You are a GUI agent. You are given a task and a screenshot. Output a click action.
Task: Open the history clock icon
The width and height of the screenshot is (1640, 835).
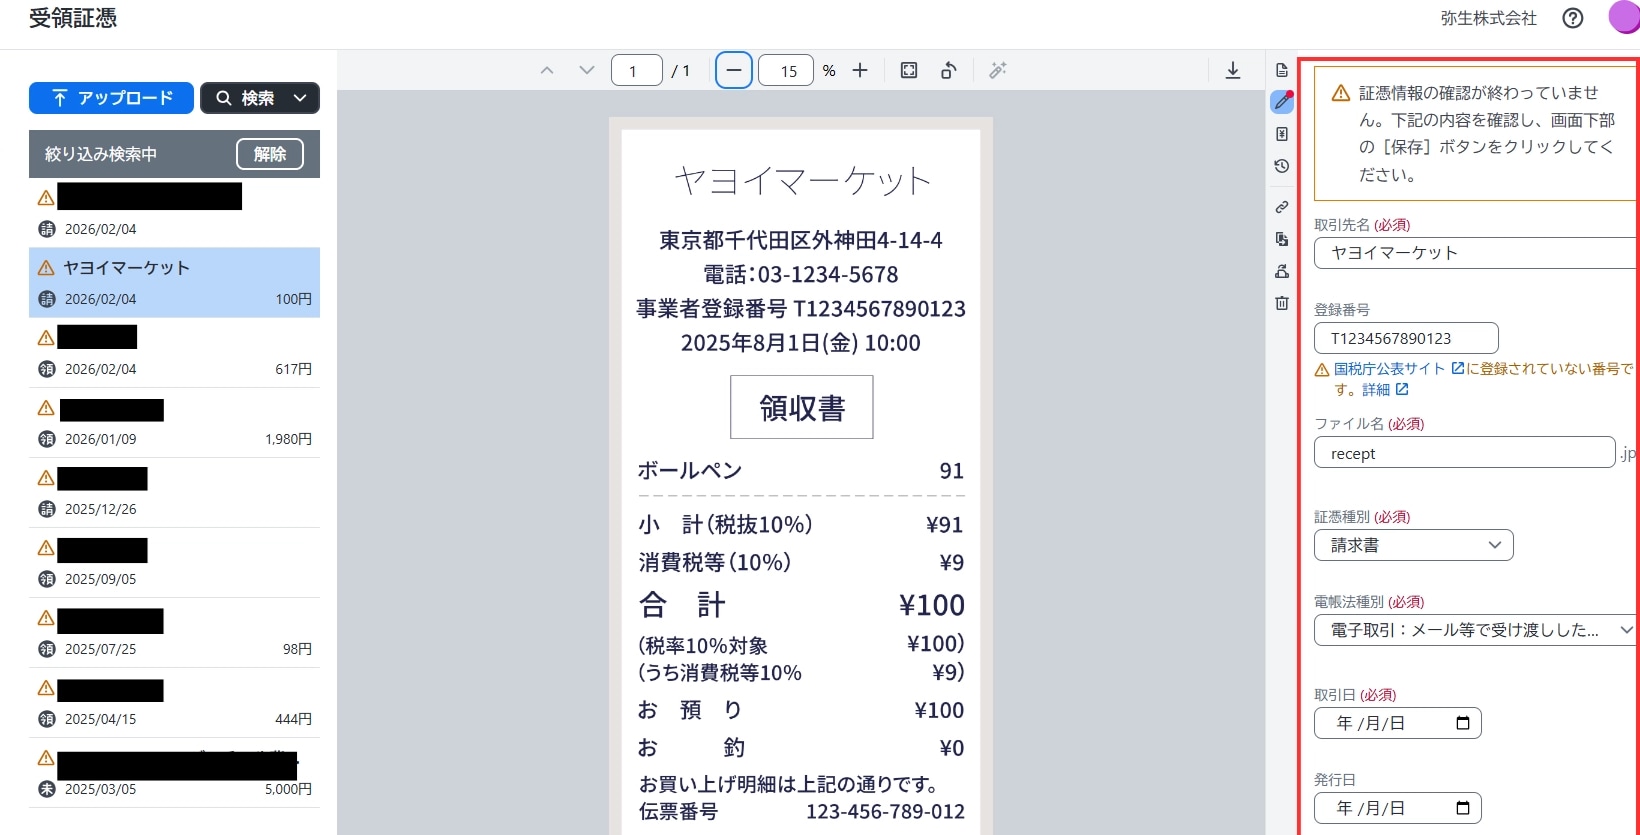point(1282,166)
